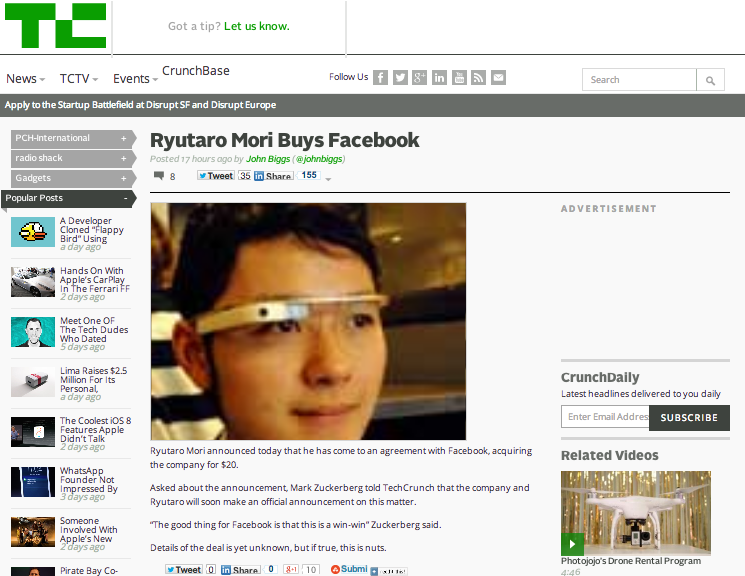Click the Enter Email Address field
This screenshot has height=576, width=745.
(x=605, y=417)
